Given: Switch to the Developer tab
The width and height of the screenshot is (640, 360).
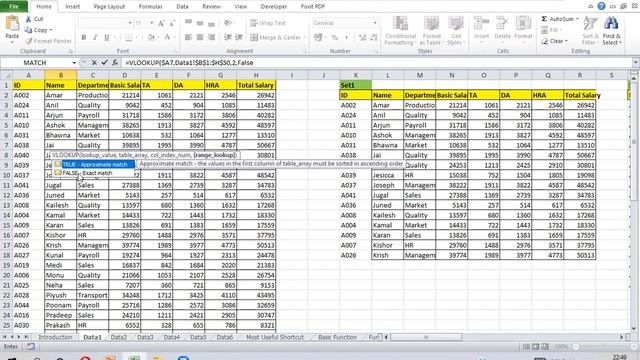Looking at the screenshot, I should coord(273,7).
